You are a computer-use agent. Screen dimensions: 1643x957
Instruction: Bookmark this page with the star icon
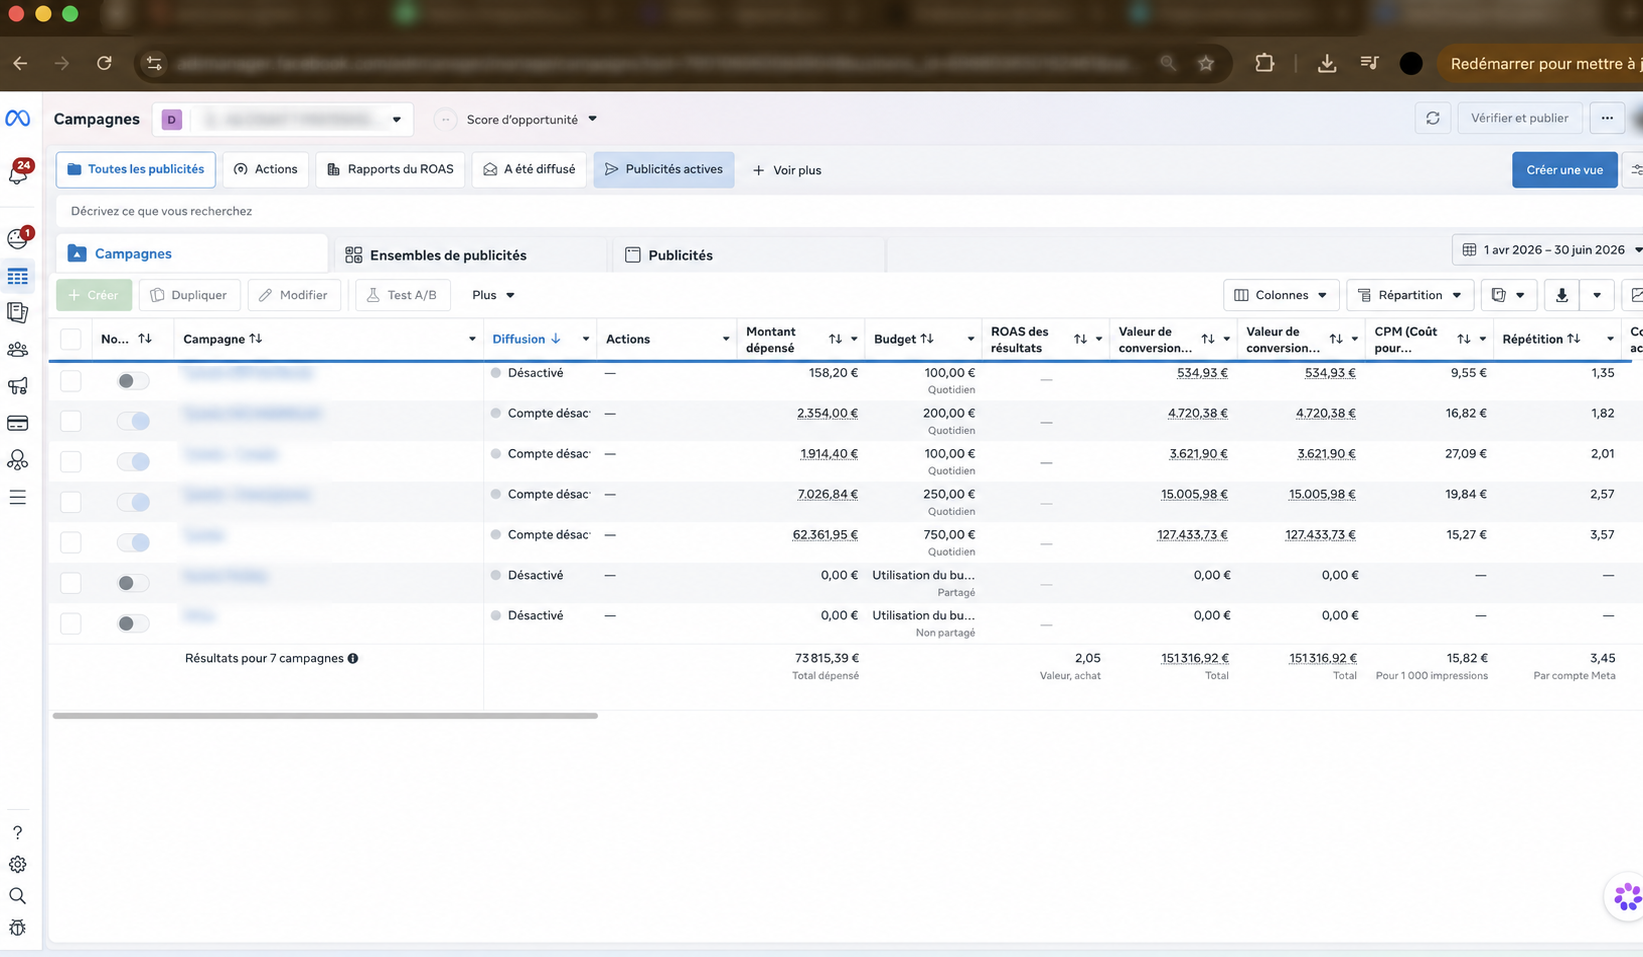click(x=1206, y=63)
